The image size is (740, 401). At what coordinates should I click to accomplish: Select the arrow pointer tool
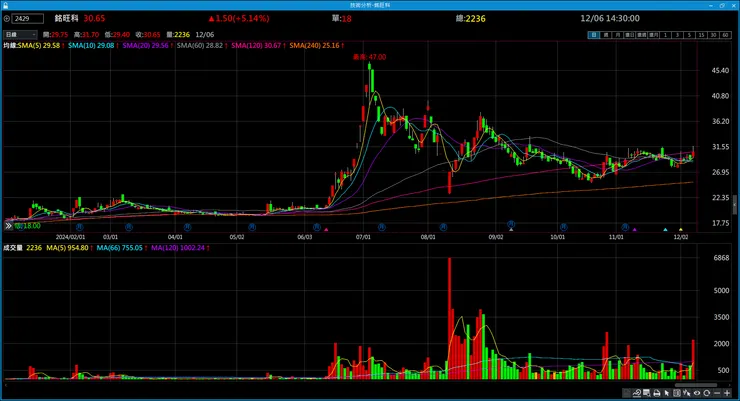coord(667,393)
